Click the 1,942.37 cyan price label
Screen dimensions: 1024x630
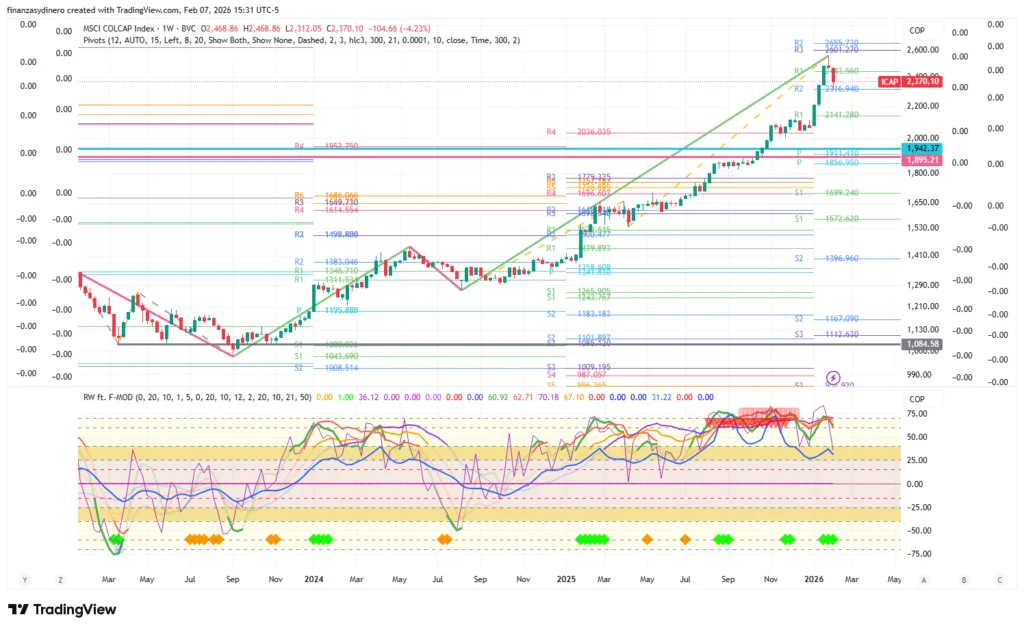(922, 147)
